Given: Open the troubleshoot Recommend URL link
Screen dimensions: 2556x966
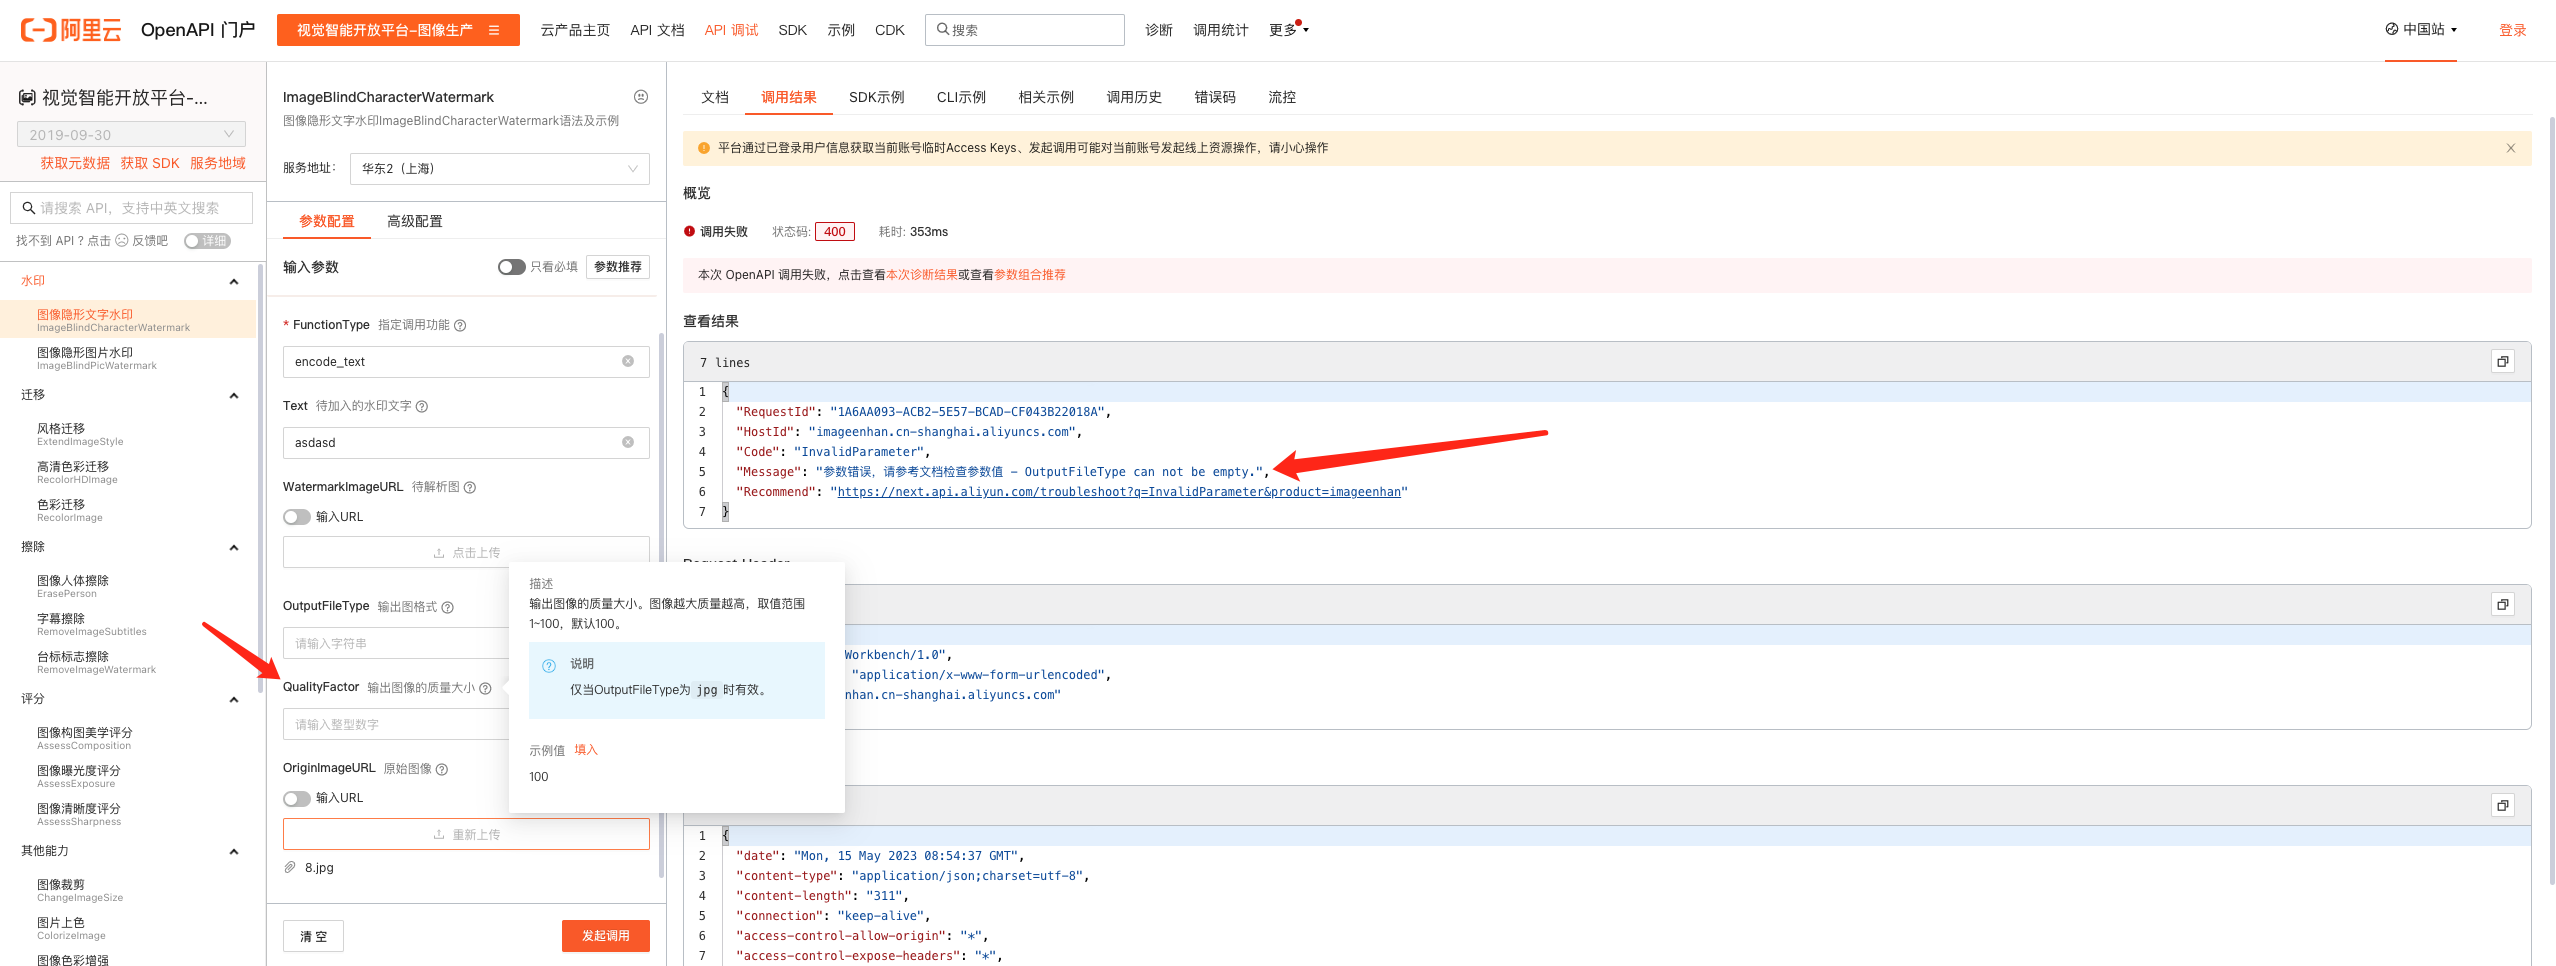Looking at the screenshot, I should (1119, 492).
